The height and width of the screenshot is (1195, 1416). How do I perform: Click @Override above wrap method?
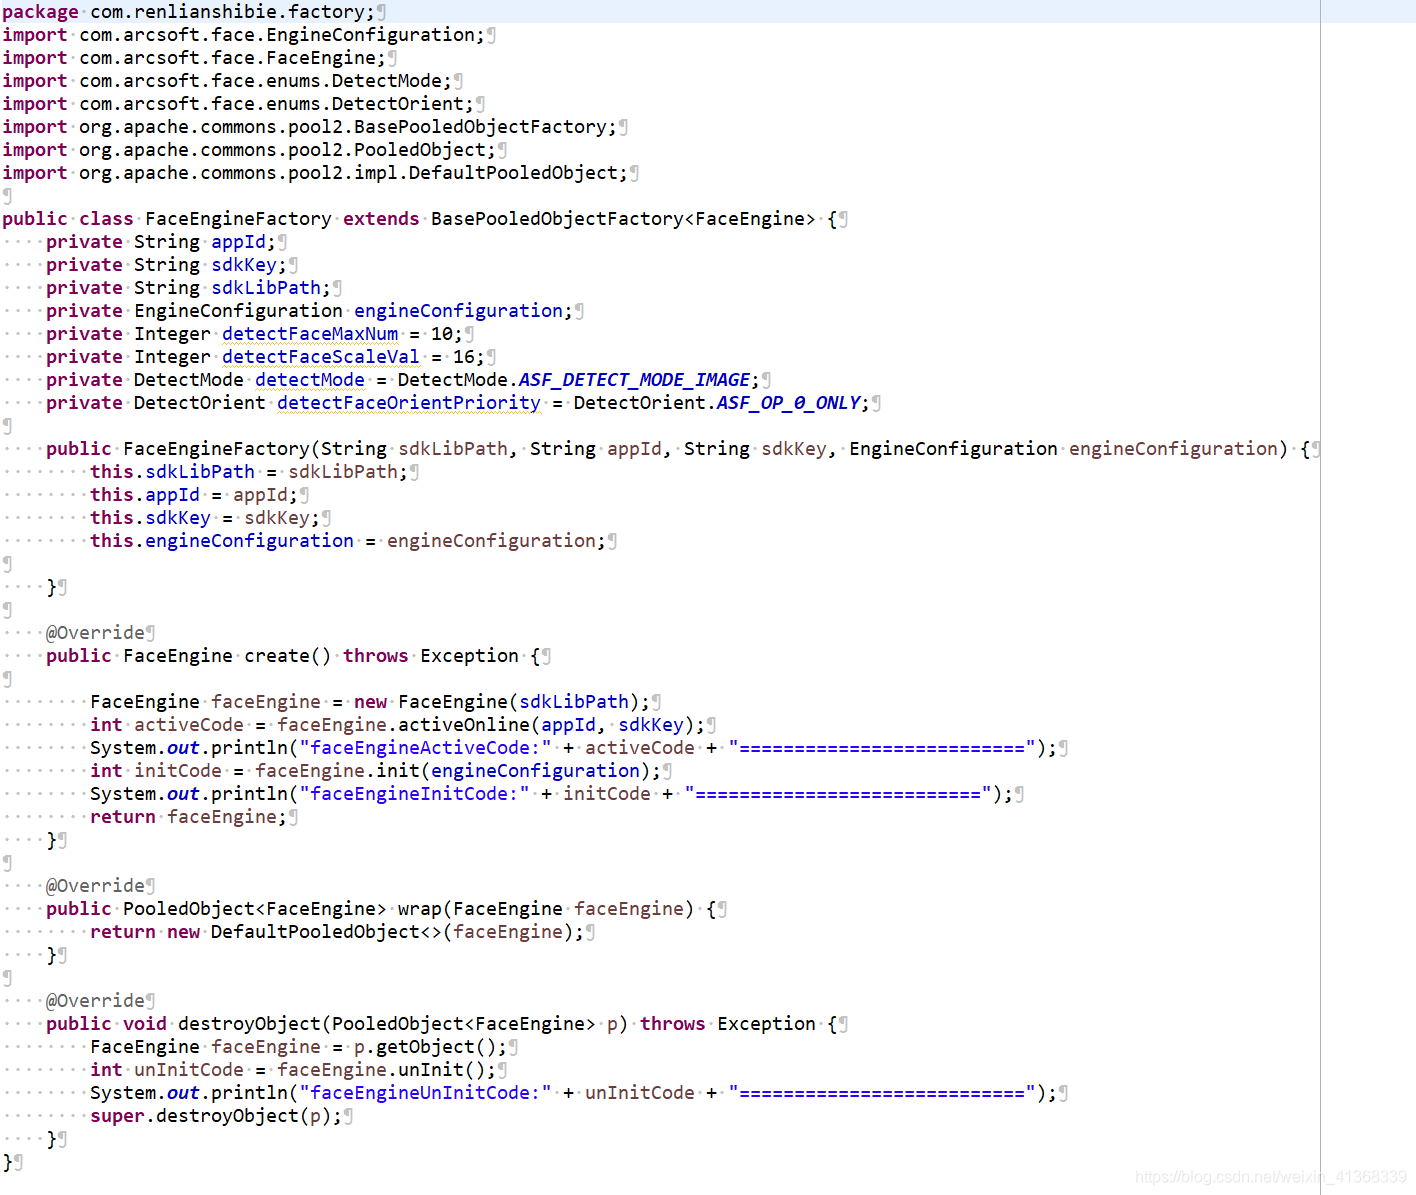tap(95, 886)
